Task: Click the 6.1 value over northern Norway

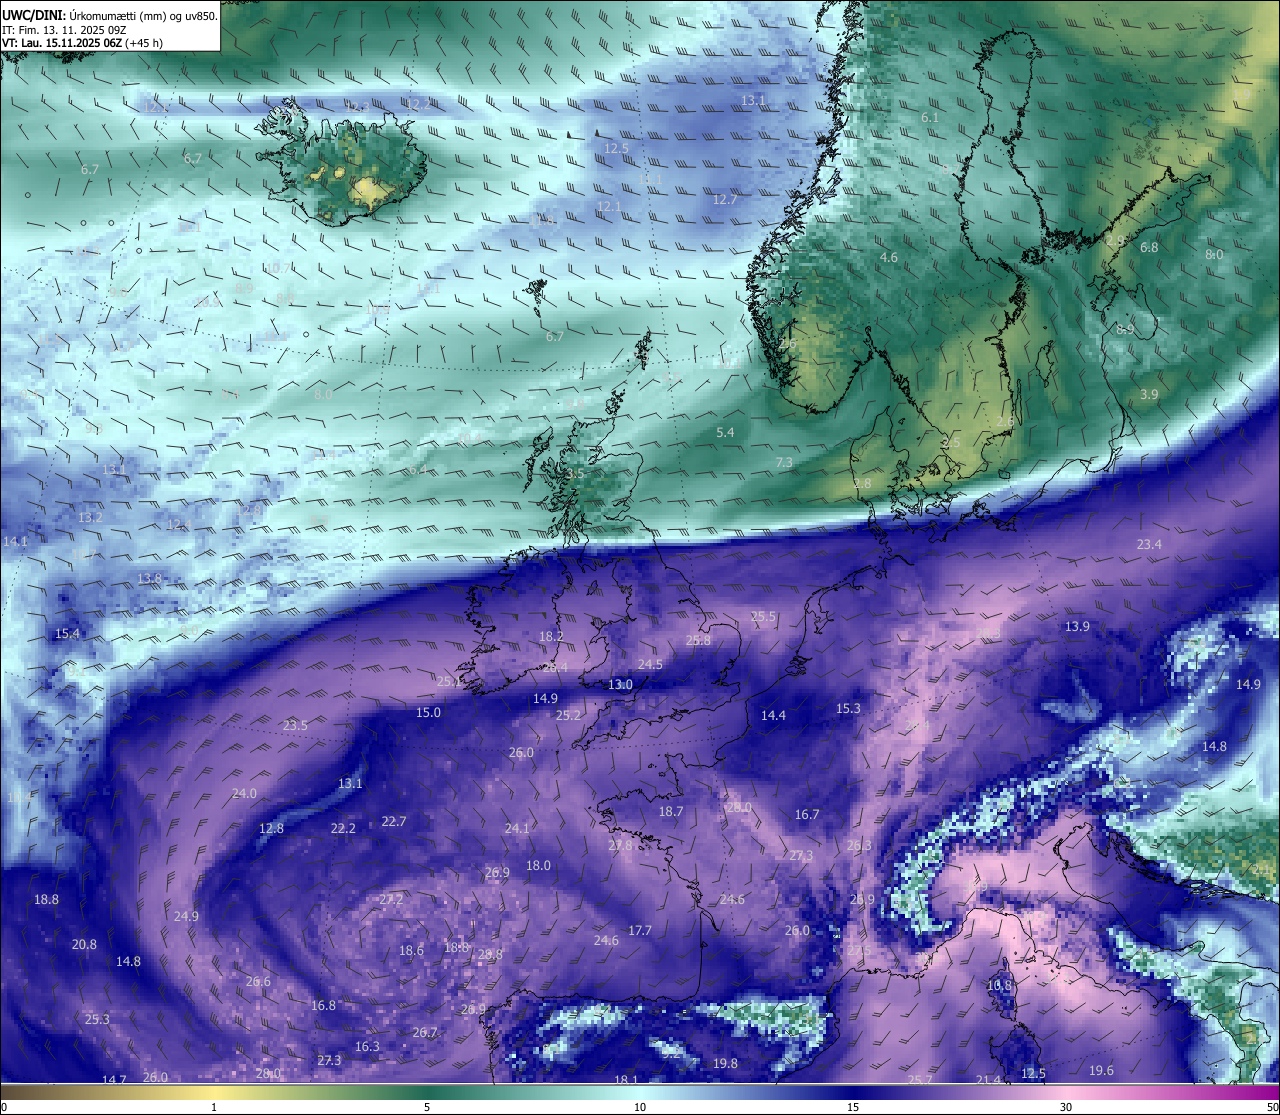Action: pos(929,118)
